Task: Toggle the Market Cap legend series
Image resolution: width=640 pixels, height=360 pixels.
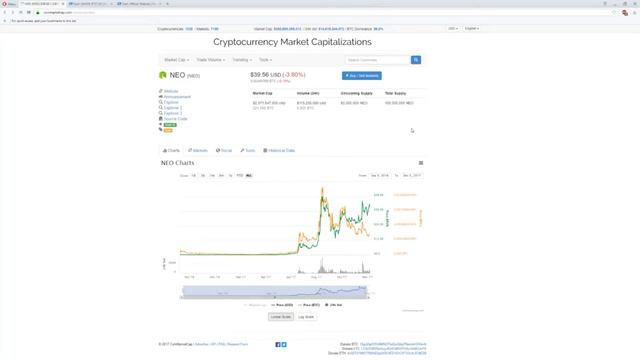Action: click(x=255, y=305)
